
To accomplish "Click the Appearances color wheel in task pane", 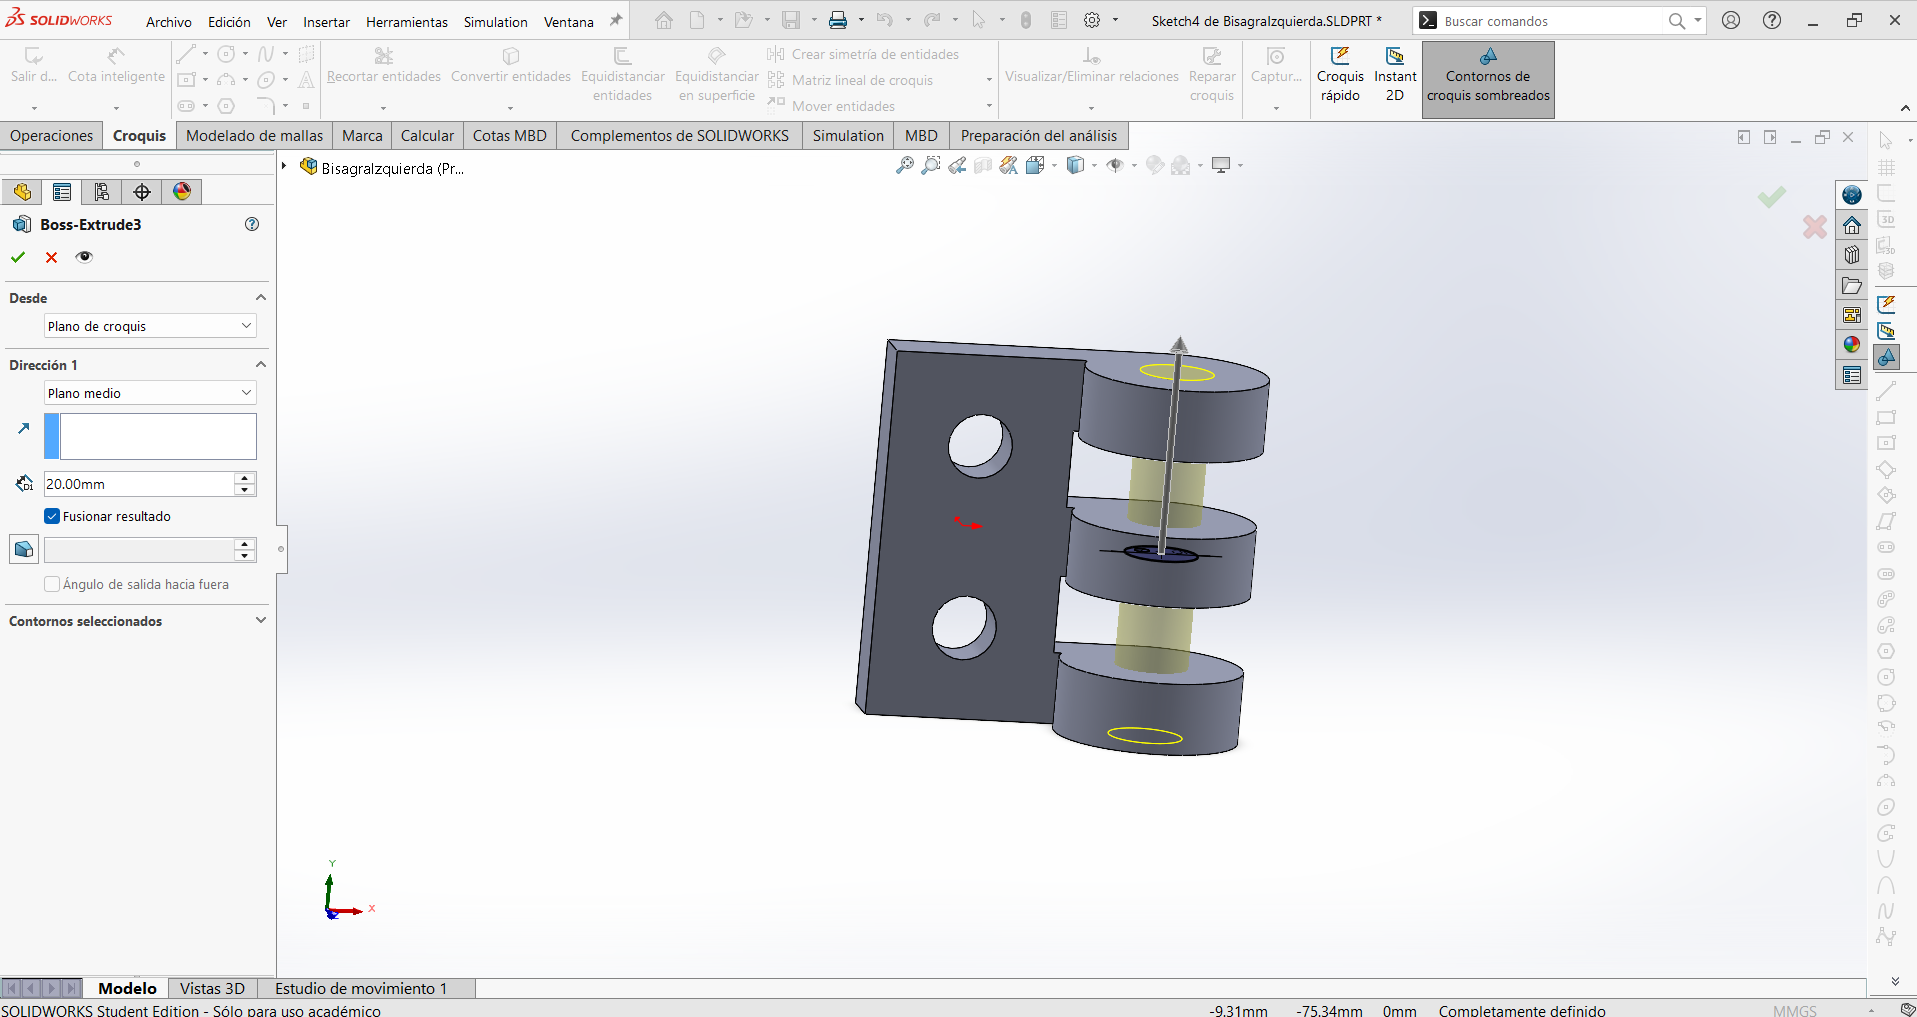I will click(x=1852, y=345).
